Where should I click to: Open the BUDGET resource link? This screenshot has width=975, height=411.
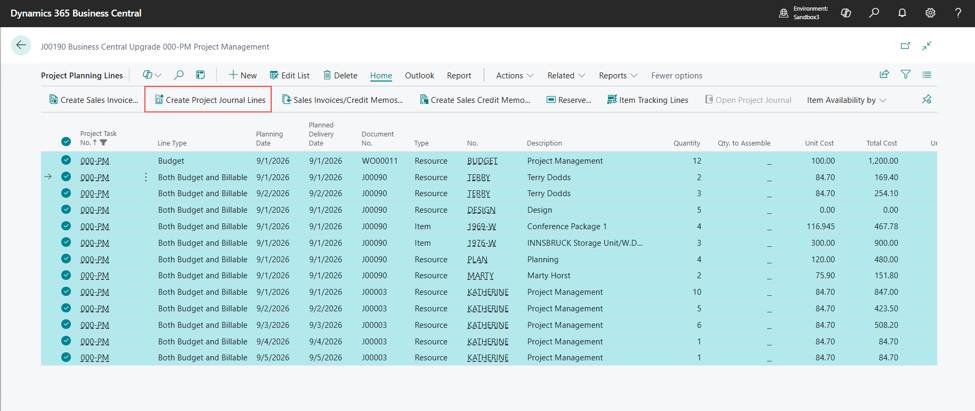[x=483, y=160]
